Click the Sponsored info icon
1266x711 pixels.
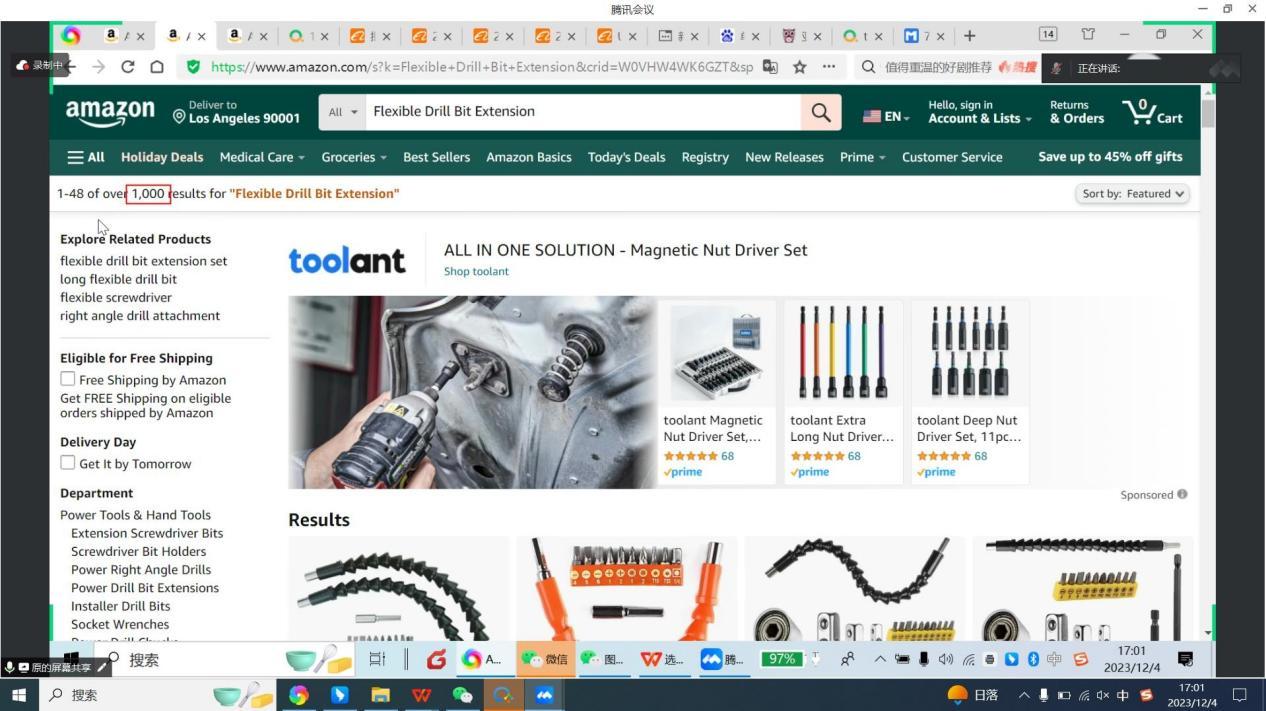pos(1182,494)
